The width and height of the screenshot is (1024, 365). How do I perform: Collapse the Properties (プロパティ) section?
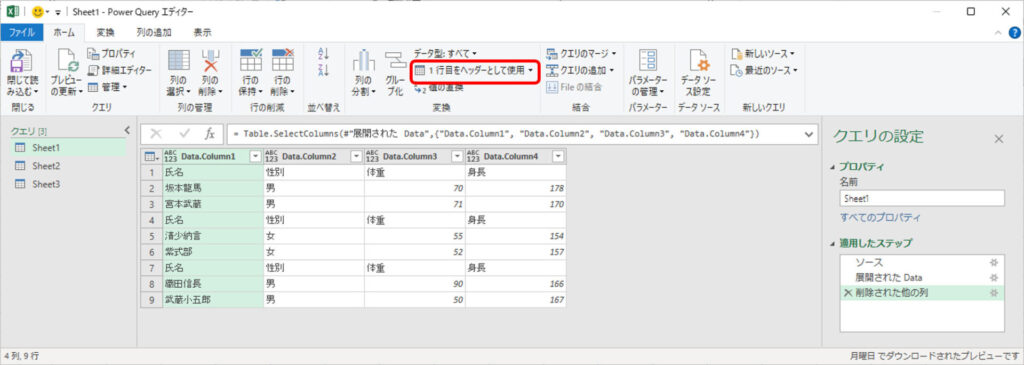[832, 167]
